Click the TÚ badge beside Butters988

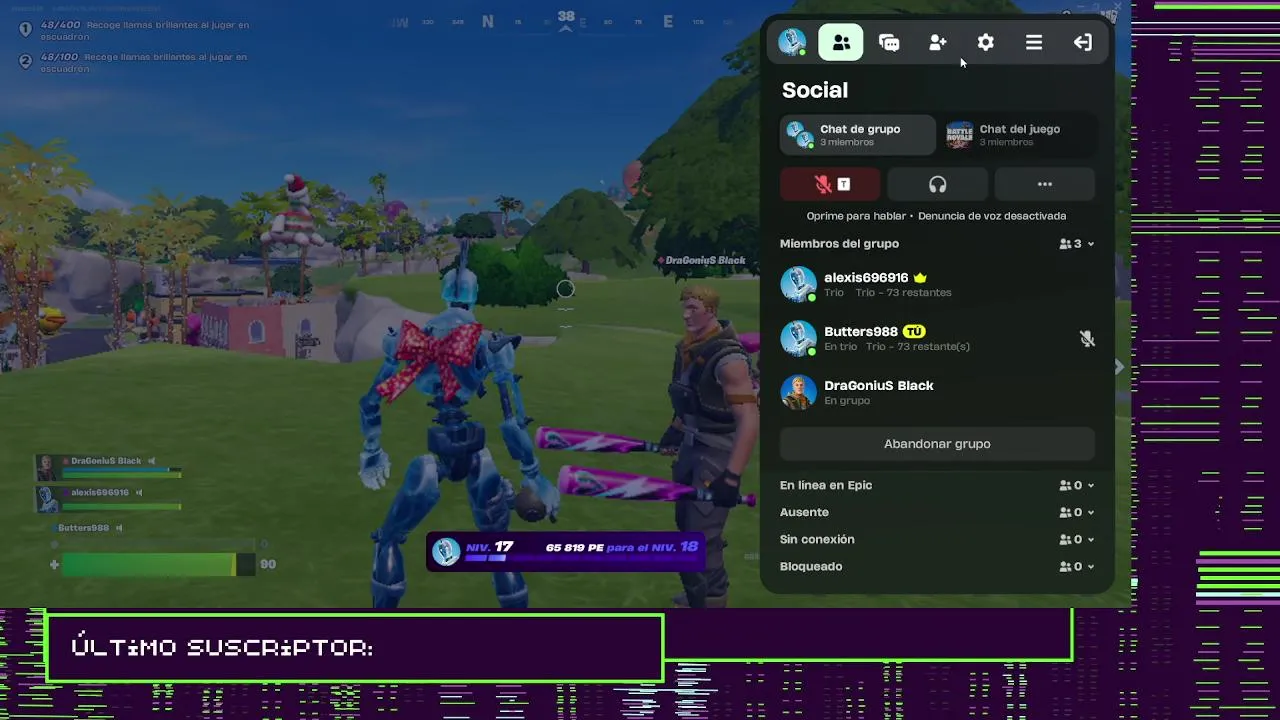914,331
